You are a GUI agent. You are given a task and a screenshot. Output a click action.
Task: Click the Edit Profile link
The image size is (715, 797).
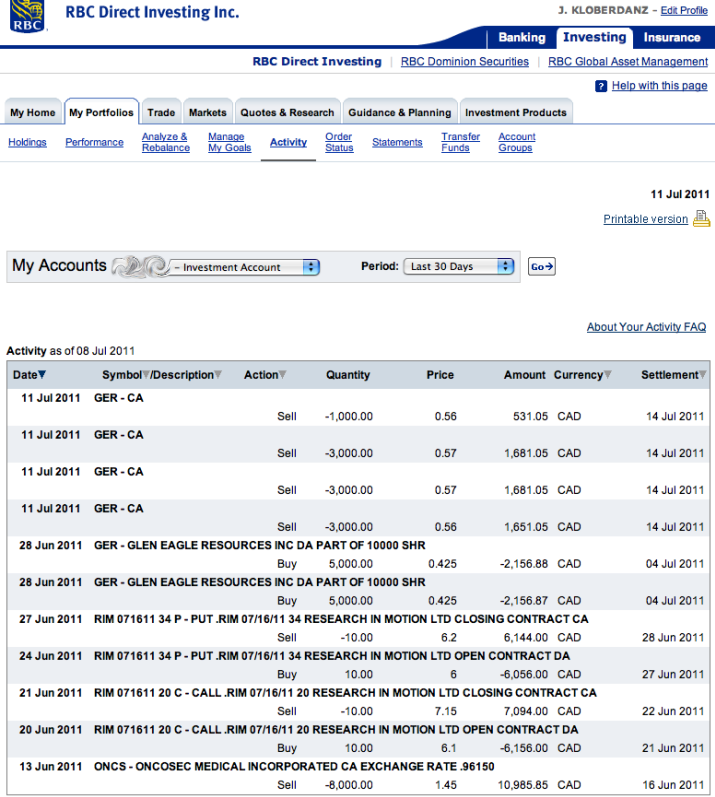pyautogui.click(x=684, y=10)
